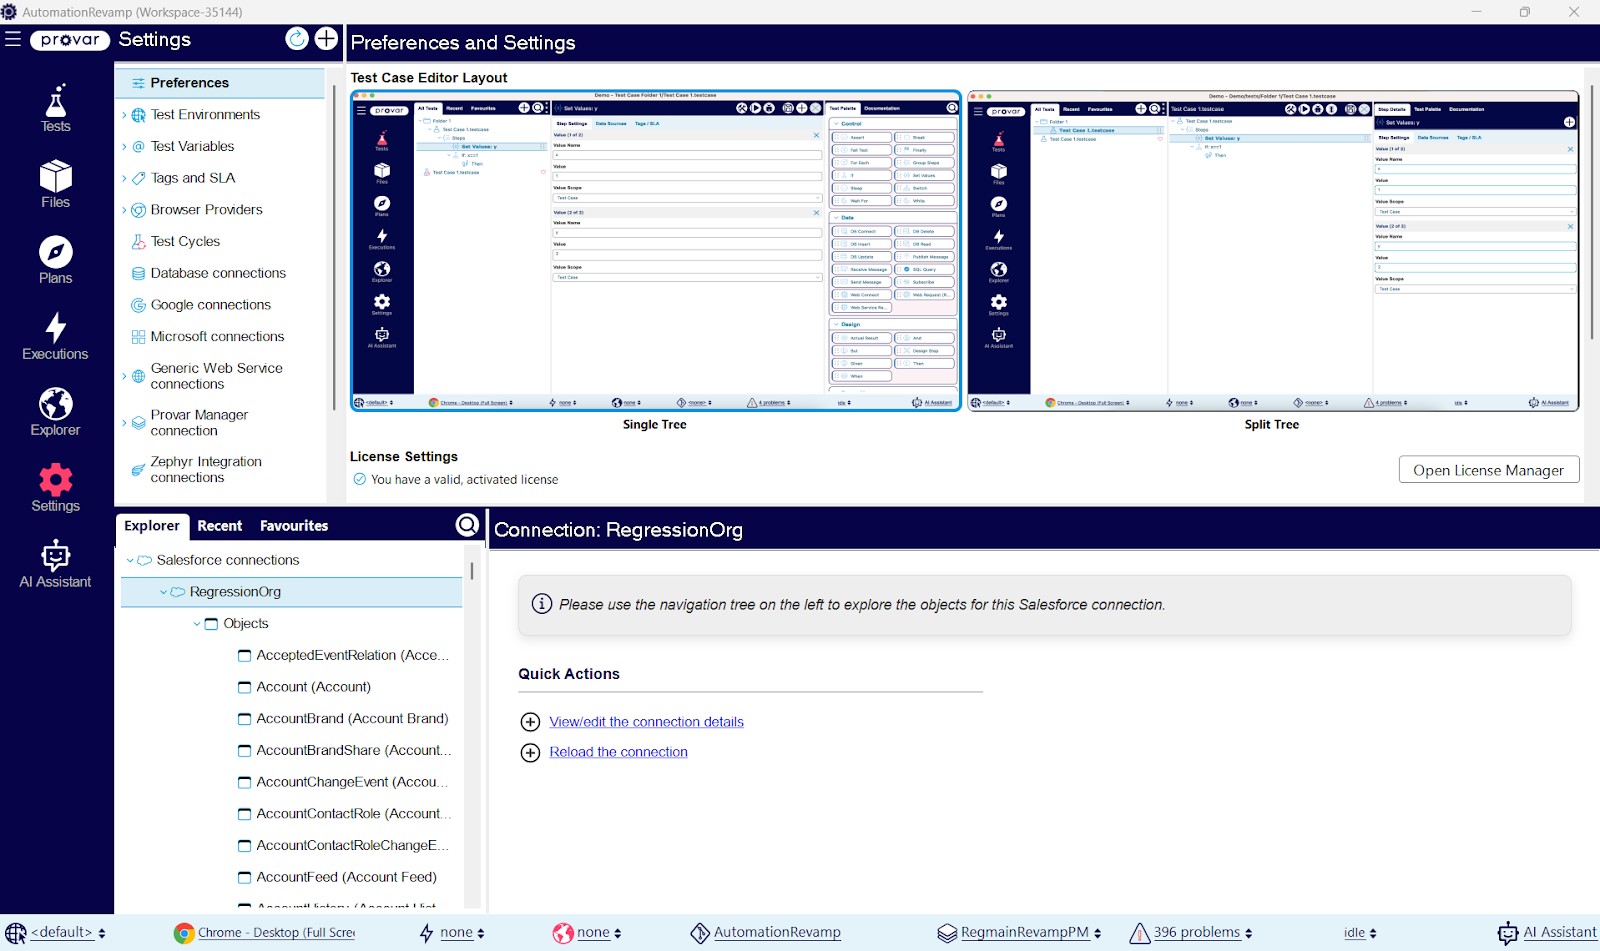Click the settings list scrollbar
This screenshot has height=951, width=1600.
334,247
